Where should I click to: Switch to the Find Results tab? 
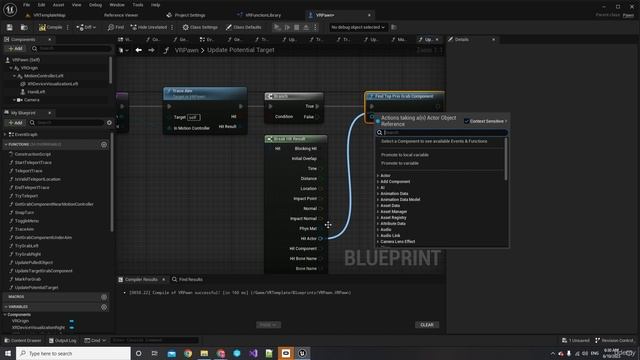point(187,280)
